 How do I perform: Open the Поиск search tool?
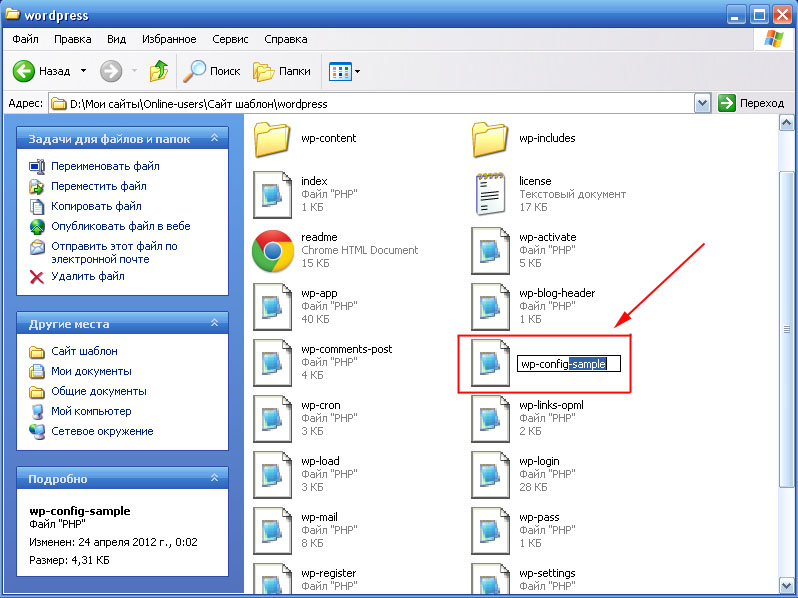pyautogui.click(x=212, y=71)
